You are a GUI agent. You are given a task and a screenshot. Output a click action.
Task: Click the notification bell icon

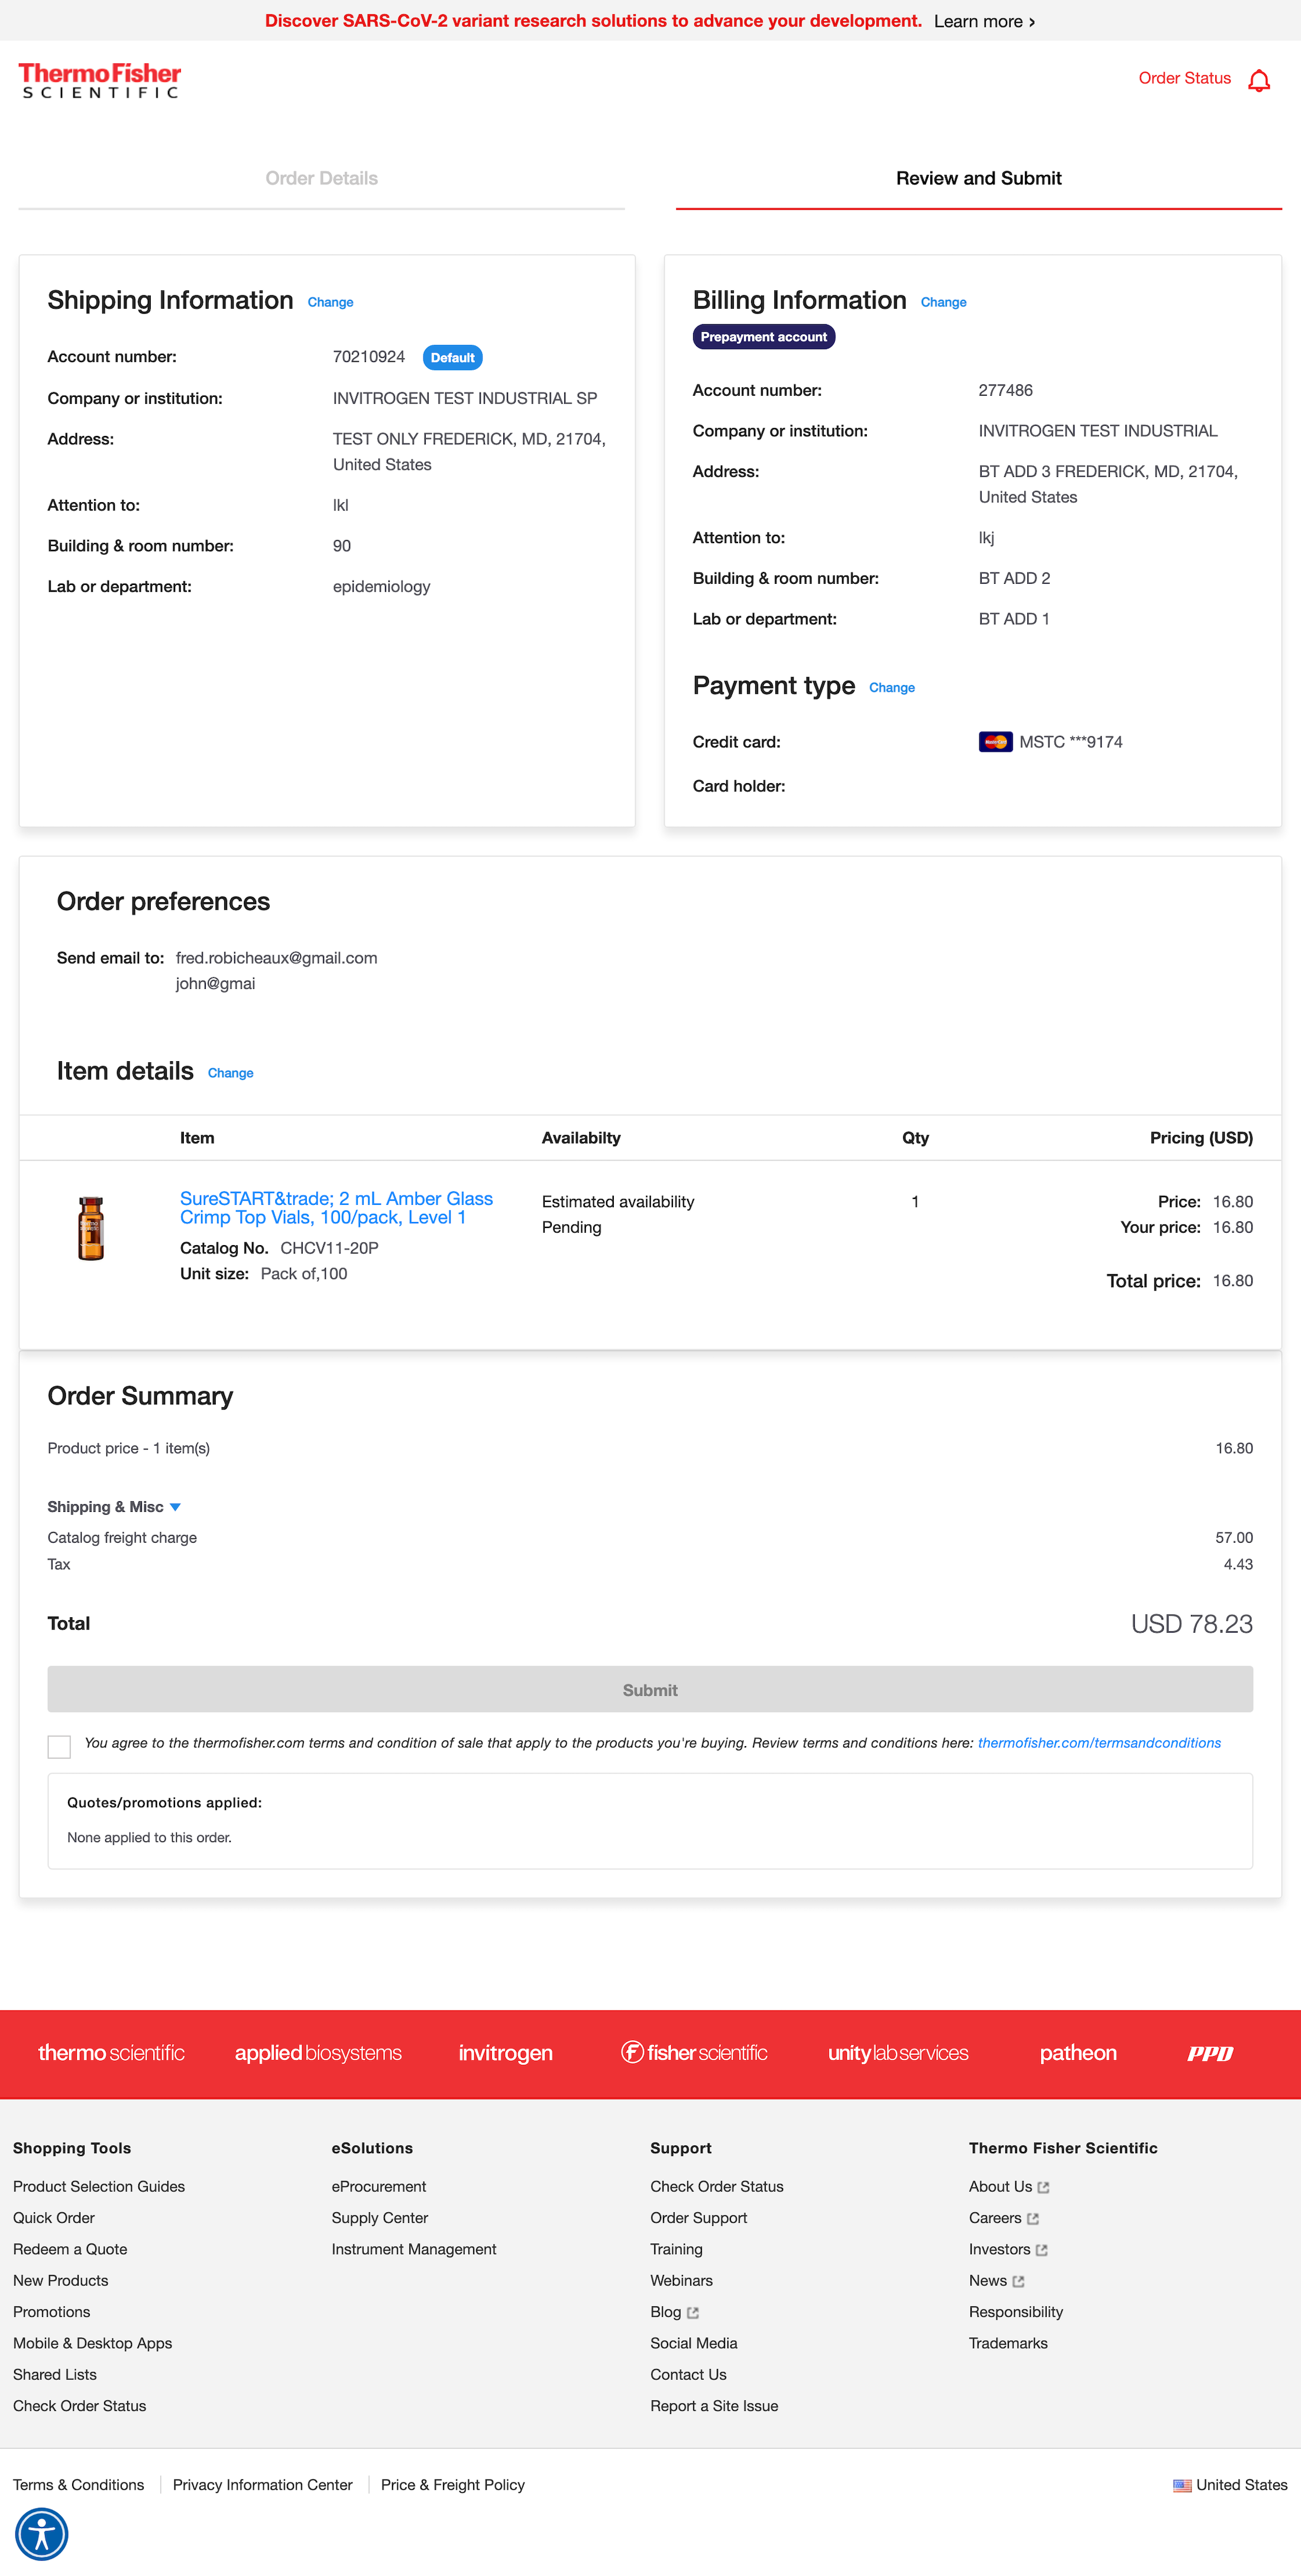point(1259,80)
